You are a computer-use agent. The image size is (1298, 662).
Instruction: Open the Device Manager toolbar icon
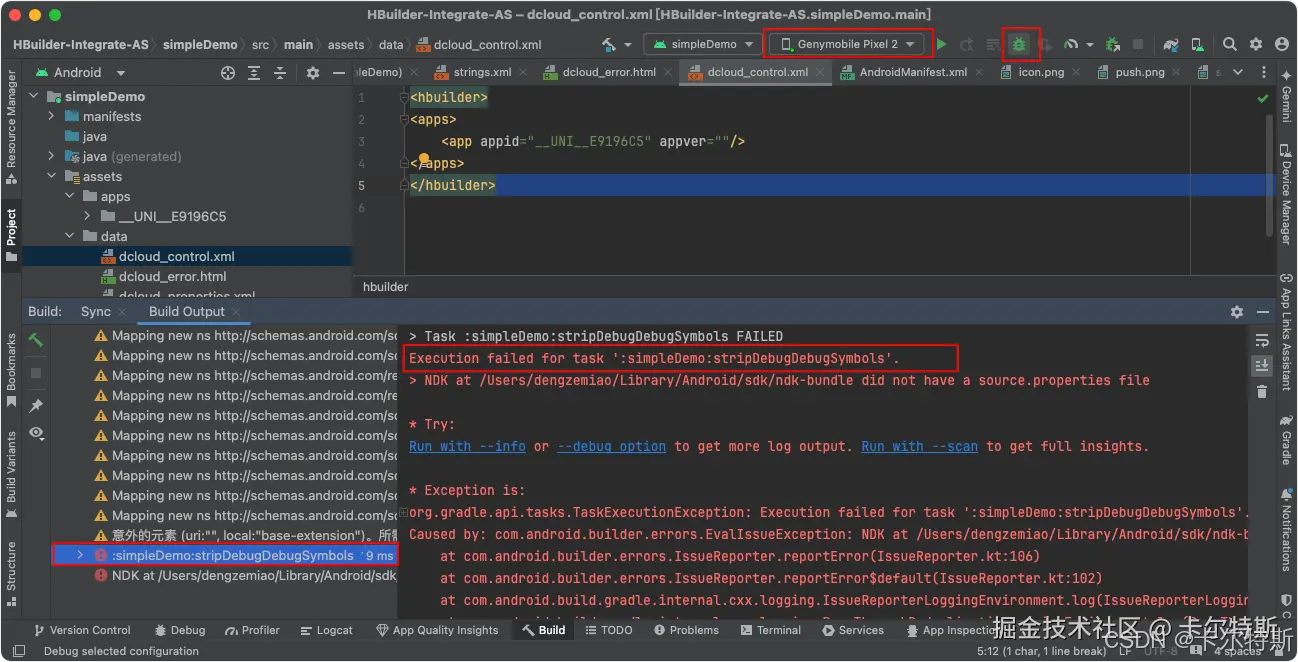coord(1196,45)
